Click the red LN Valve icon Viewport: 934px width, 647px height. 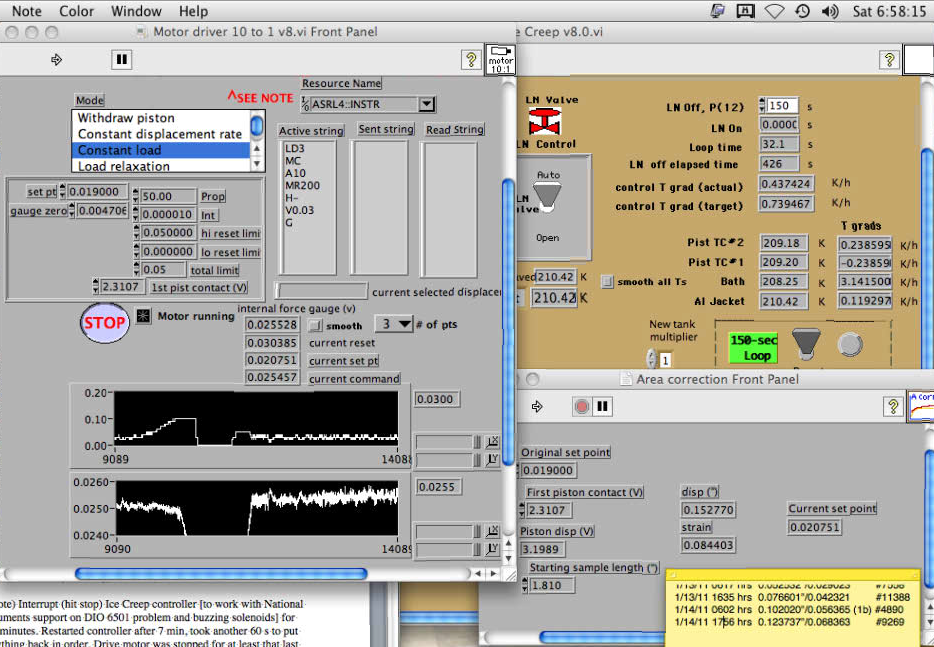(x=543, y=122)
